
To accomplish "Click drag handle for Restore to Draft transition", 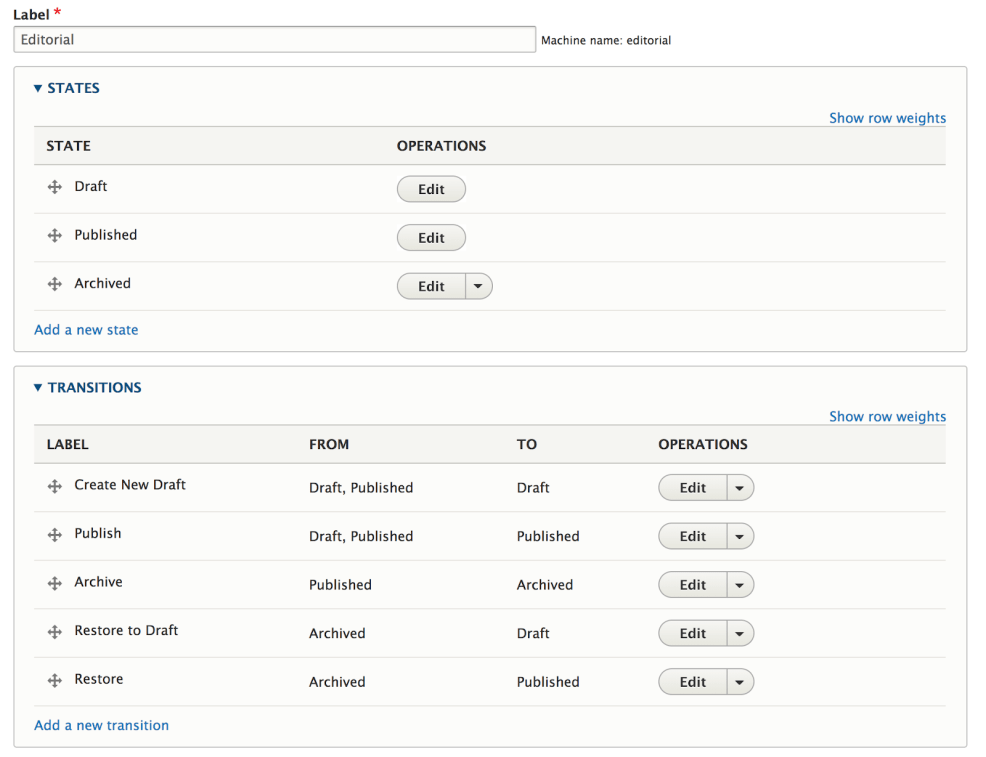I will [55, 632].
